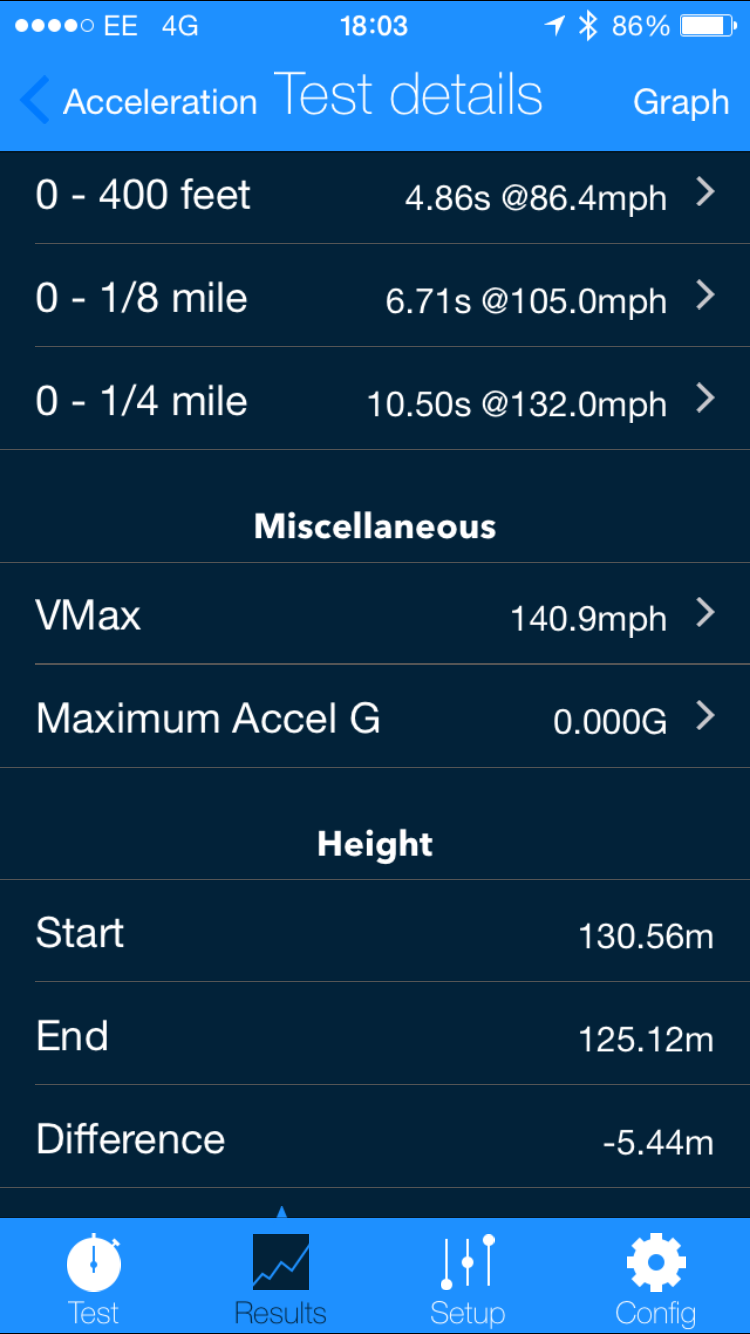This screenshot has height=1334, width=750.
Task: Tap the Test stopwatch icon
Action: click(x=94, y=1264)
